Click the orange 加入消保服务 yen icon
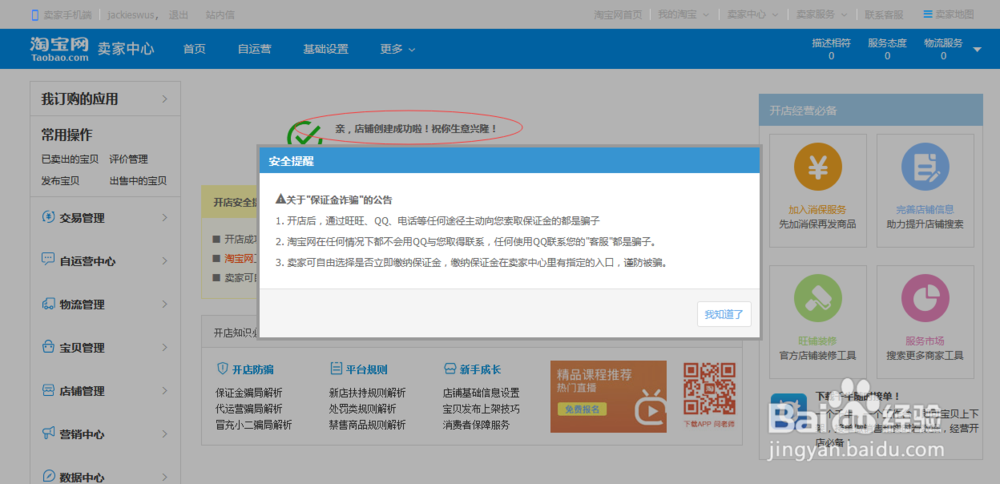Viewport: 1000px width, 484px height. point(818,166)
